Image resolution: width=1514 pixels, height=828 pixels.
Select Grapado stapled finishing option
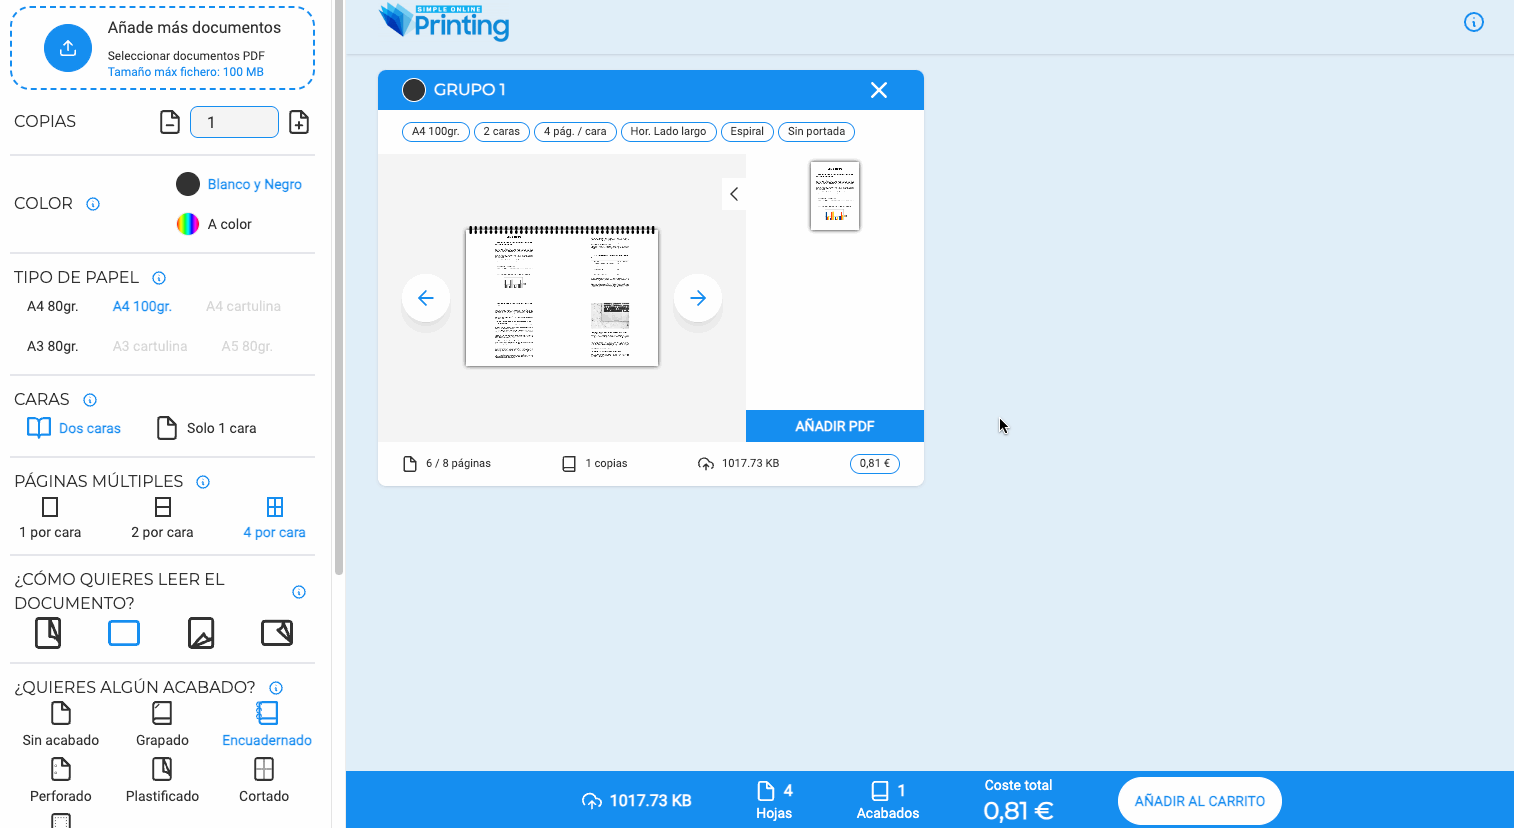click(162, 724)
